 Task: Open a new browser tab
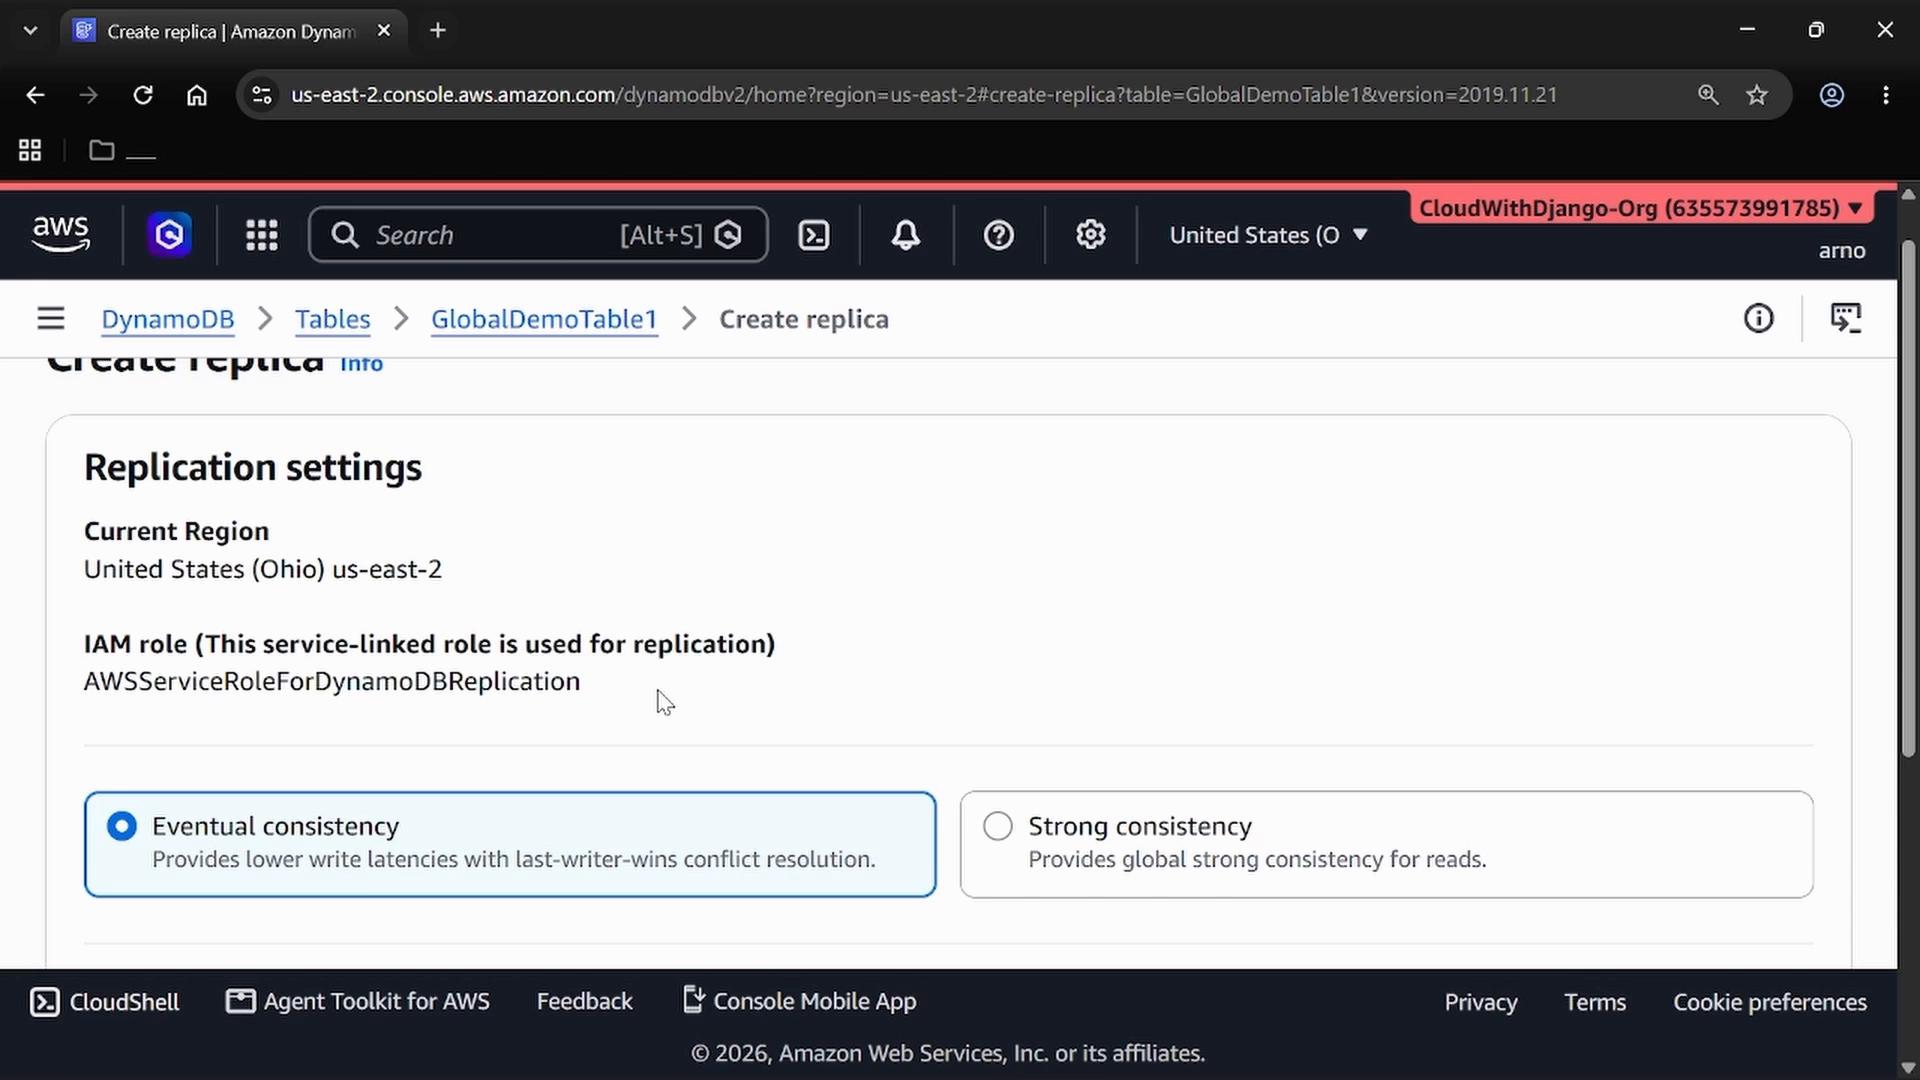(437, 31)
